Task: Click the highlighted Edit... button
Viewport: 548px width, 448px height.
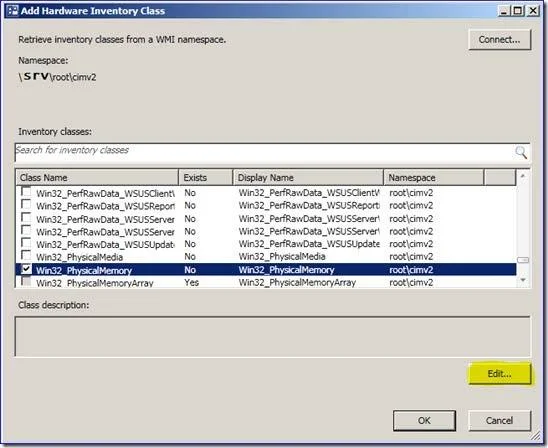Action: click(x=499, y=374)
